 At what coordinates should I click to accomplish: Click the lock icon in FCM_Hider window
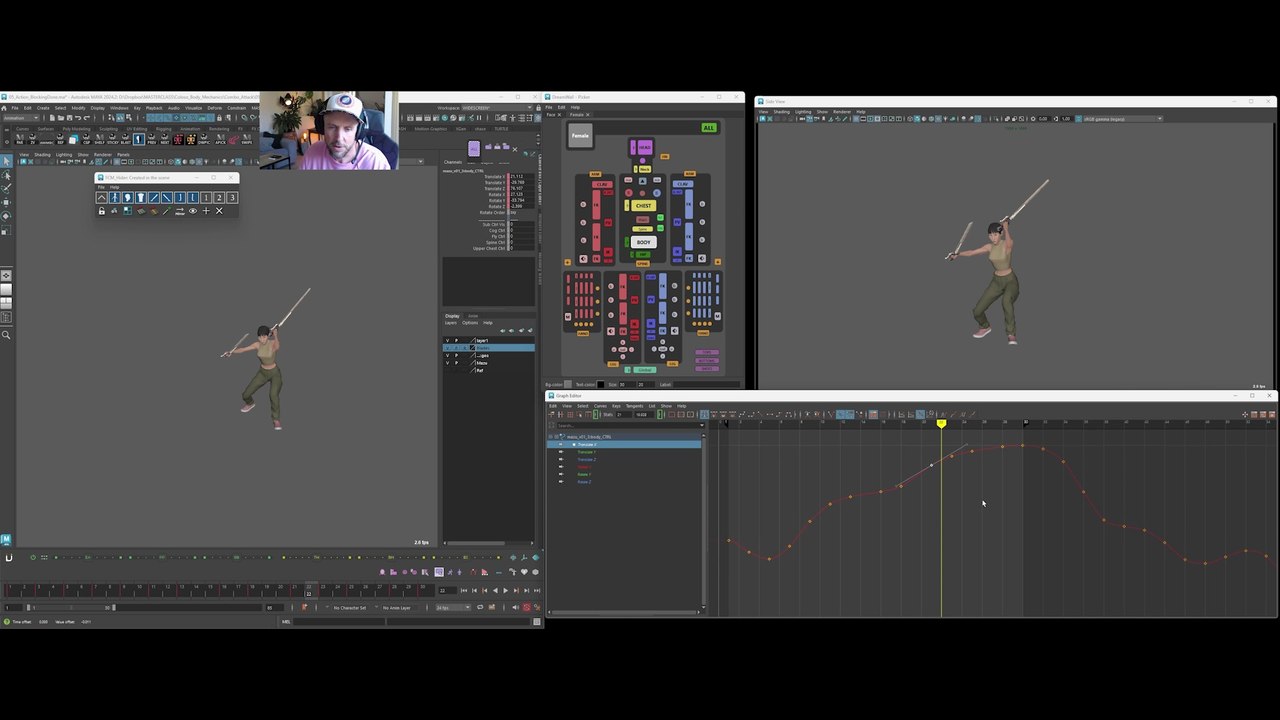click(x=102, y=211)
